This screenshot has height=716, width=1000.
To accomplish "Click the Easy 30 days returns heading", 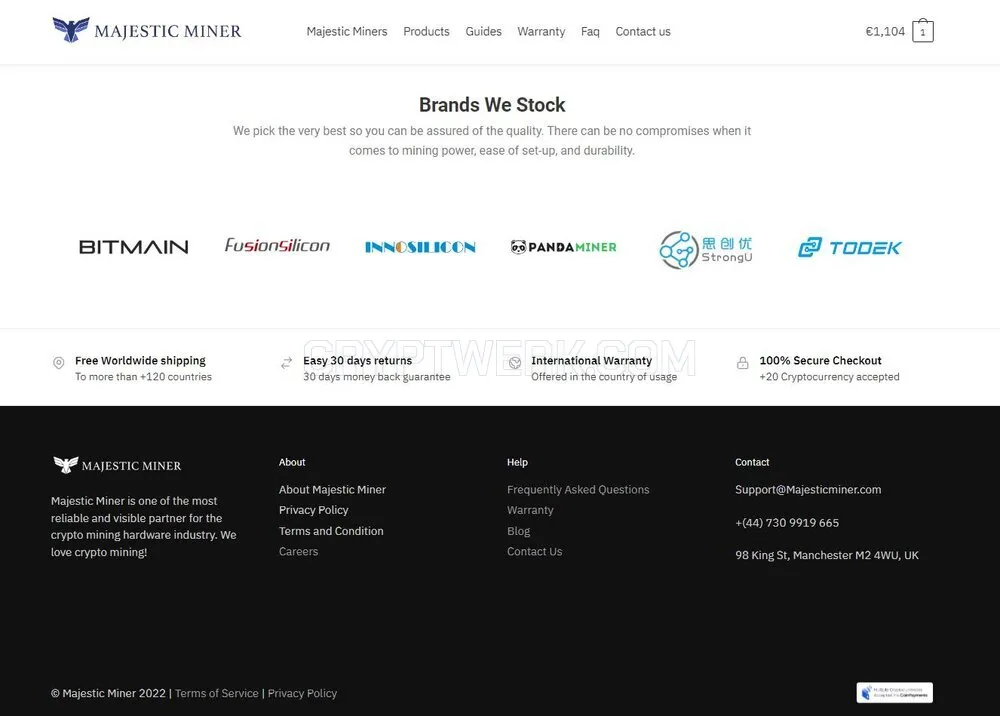I will pyautogui.click(x=357, y=360).
